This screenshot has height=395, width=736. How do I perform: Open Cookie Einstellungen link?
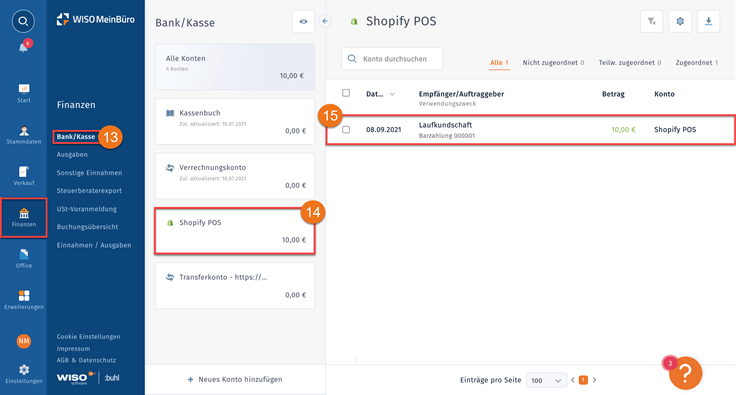[88, 337]
